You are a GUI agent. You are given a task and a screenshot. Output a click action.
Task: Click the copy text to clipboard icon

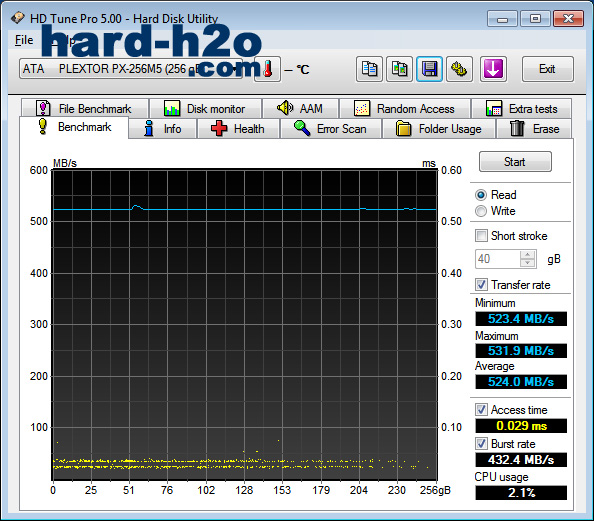(369, 69)
